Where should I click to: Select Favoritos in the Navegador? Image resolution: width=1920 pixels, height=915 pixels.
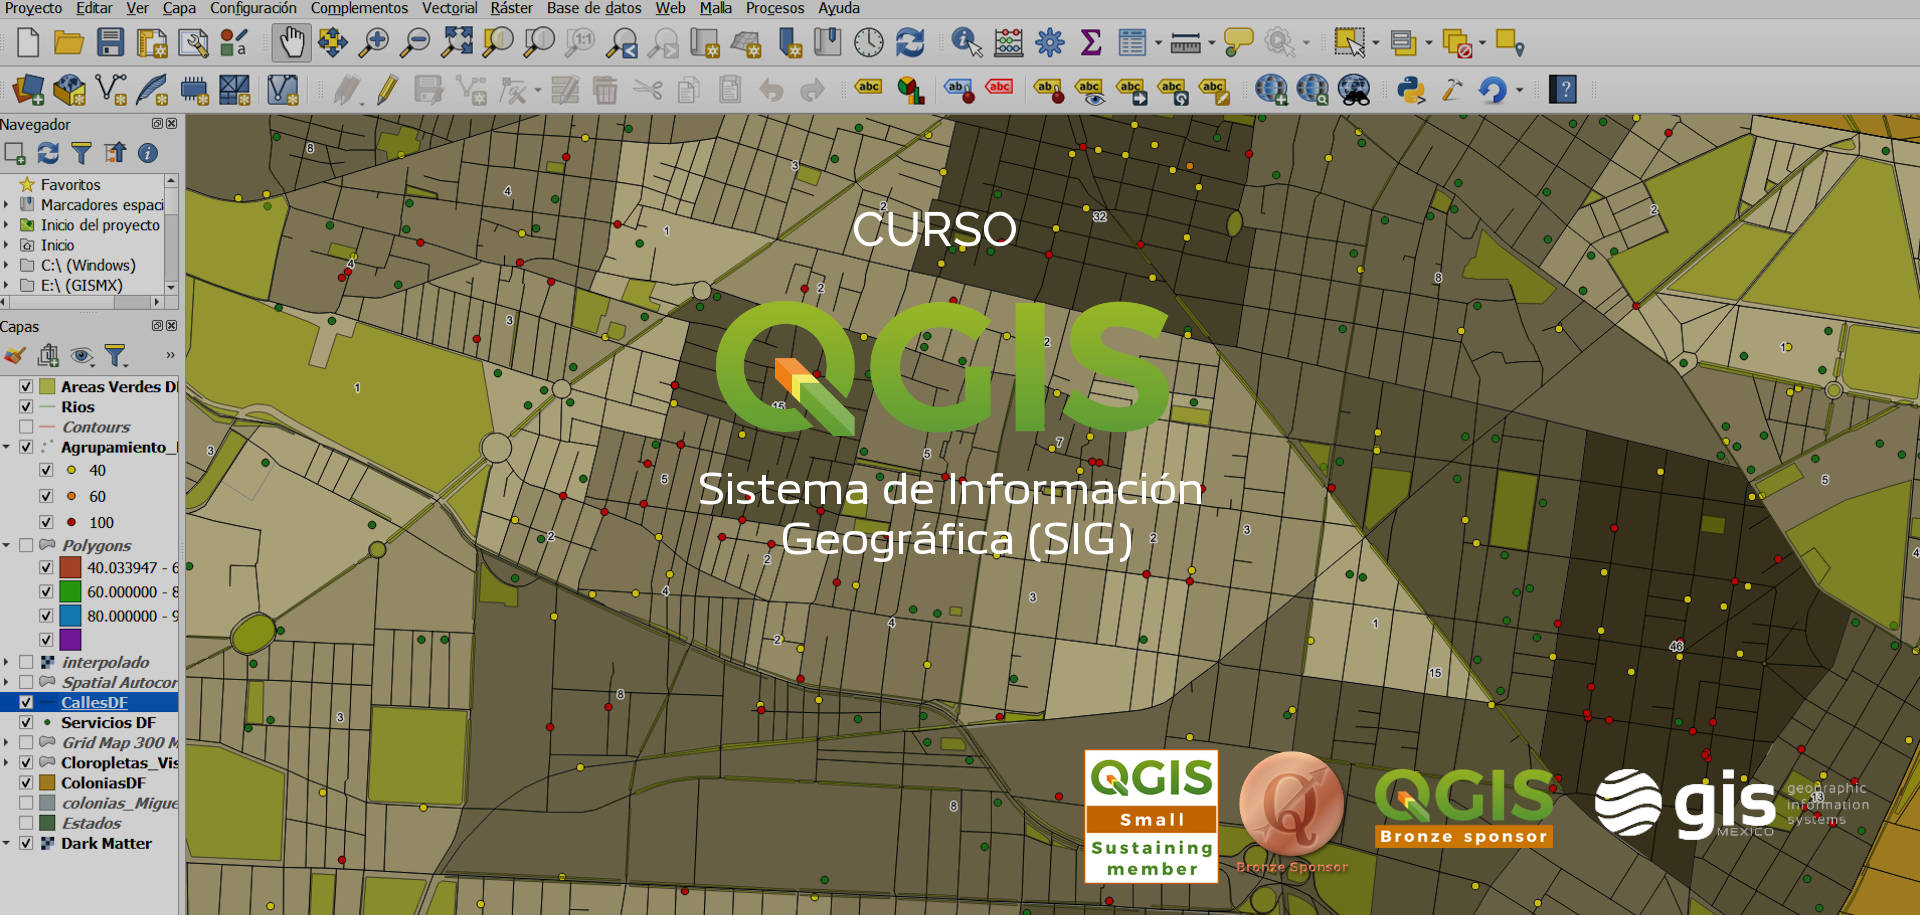(70, 185)
